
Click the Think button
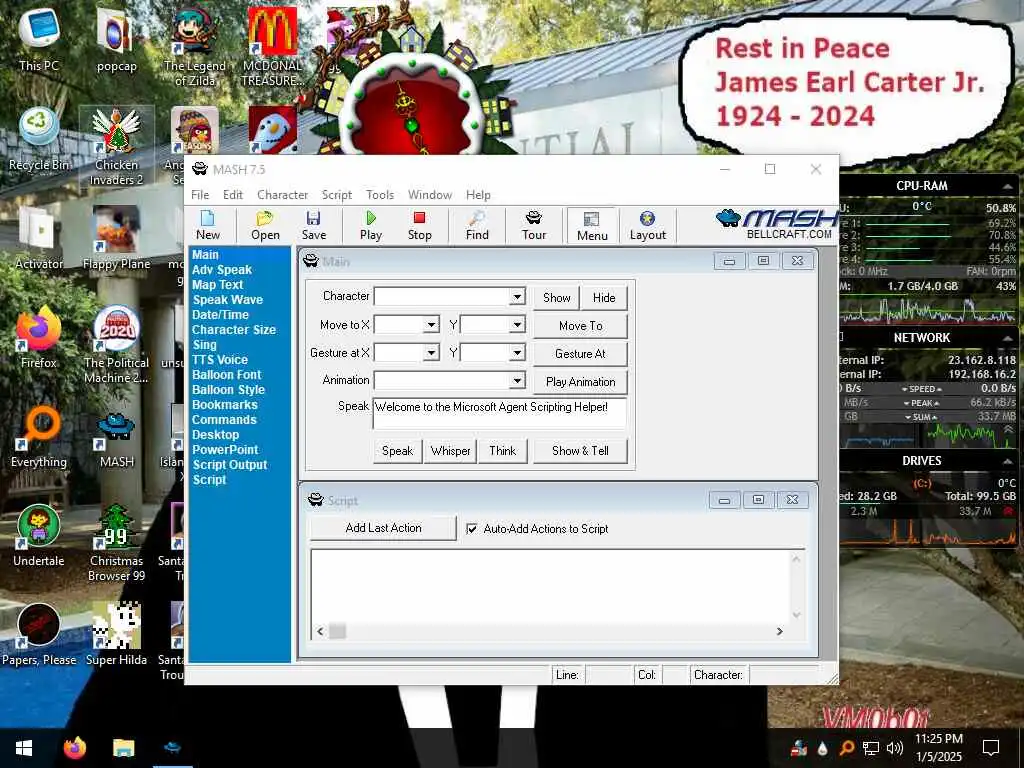click(x=502, y=451)
